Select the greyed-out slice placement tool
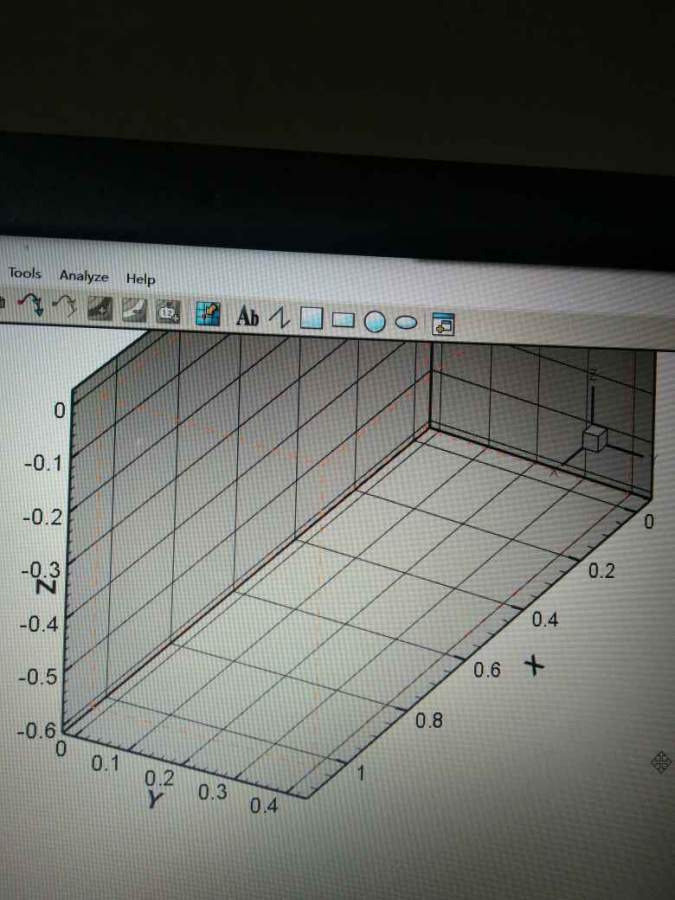The height and width of the screenshot is (900, 675). click(x=100, y=308)
